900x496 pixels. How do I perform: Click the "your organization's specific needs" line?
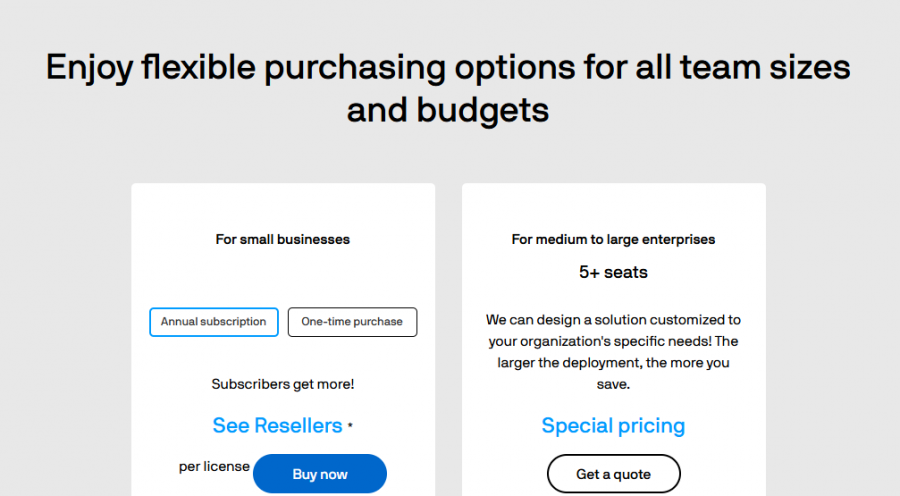click(600, 341)
